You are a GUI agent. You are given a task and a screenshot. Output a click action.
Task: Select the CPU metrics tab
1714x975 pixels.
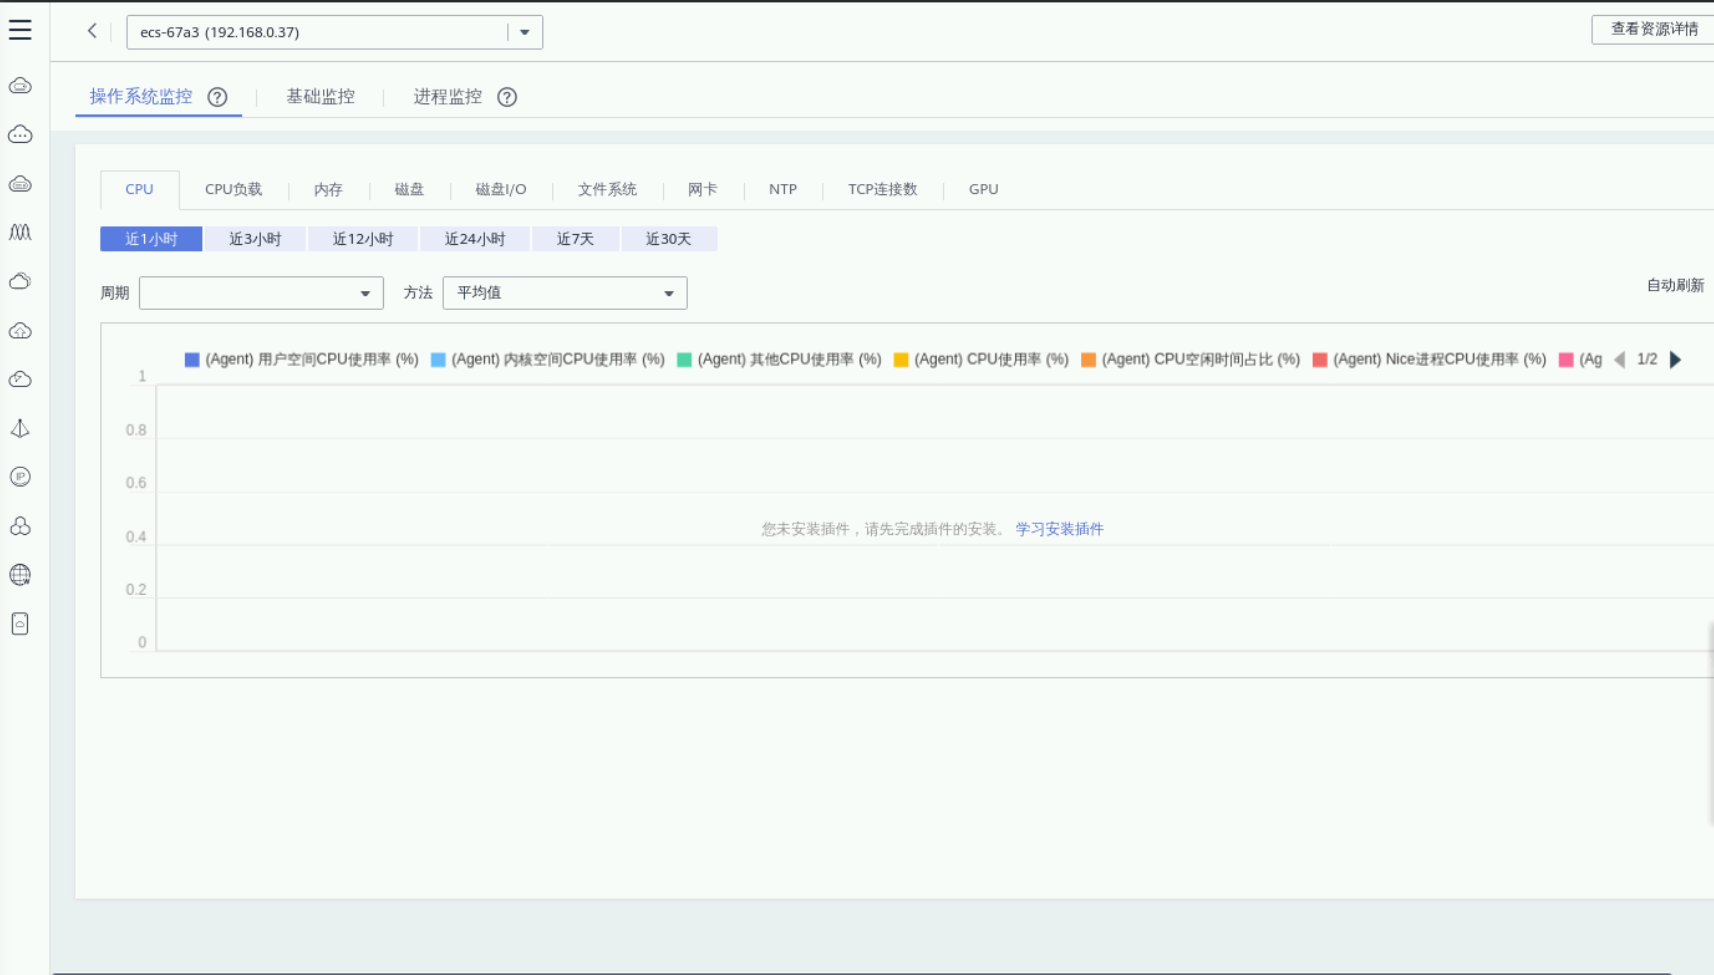[x=139, y=189]
